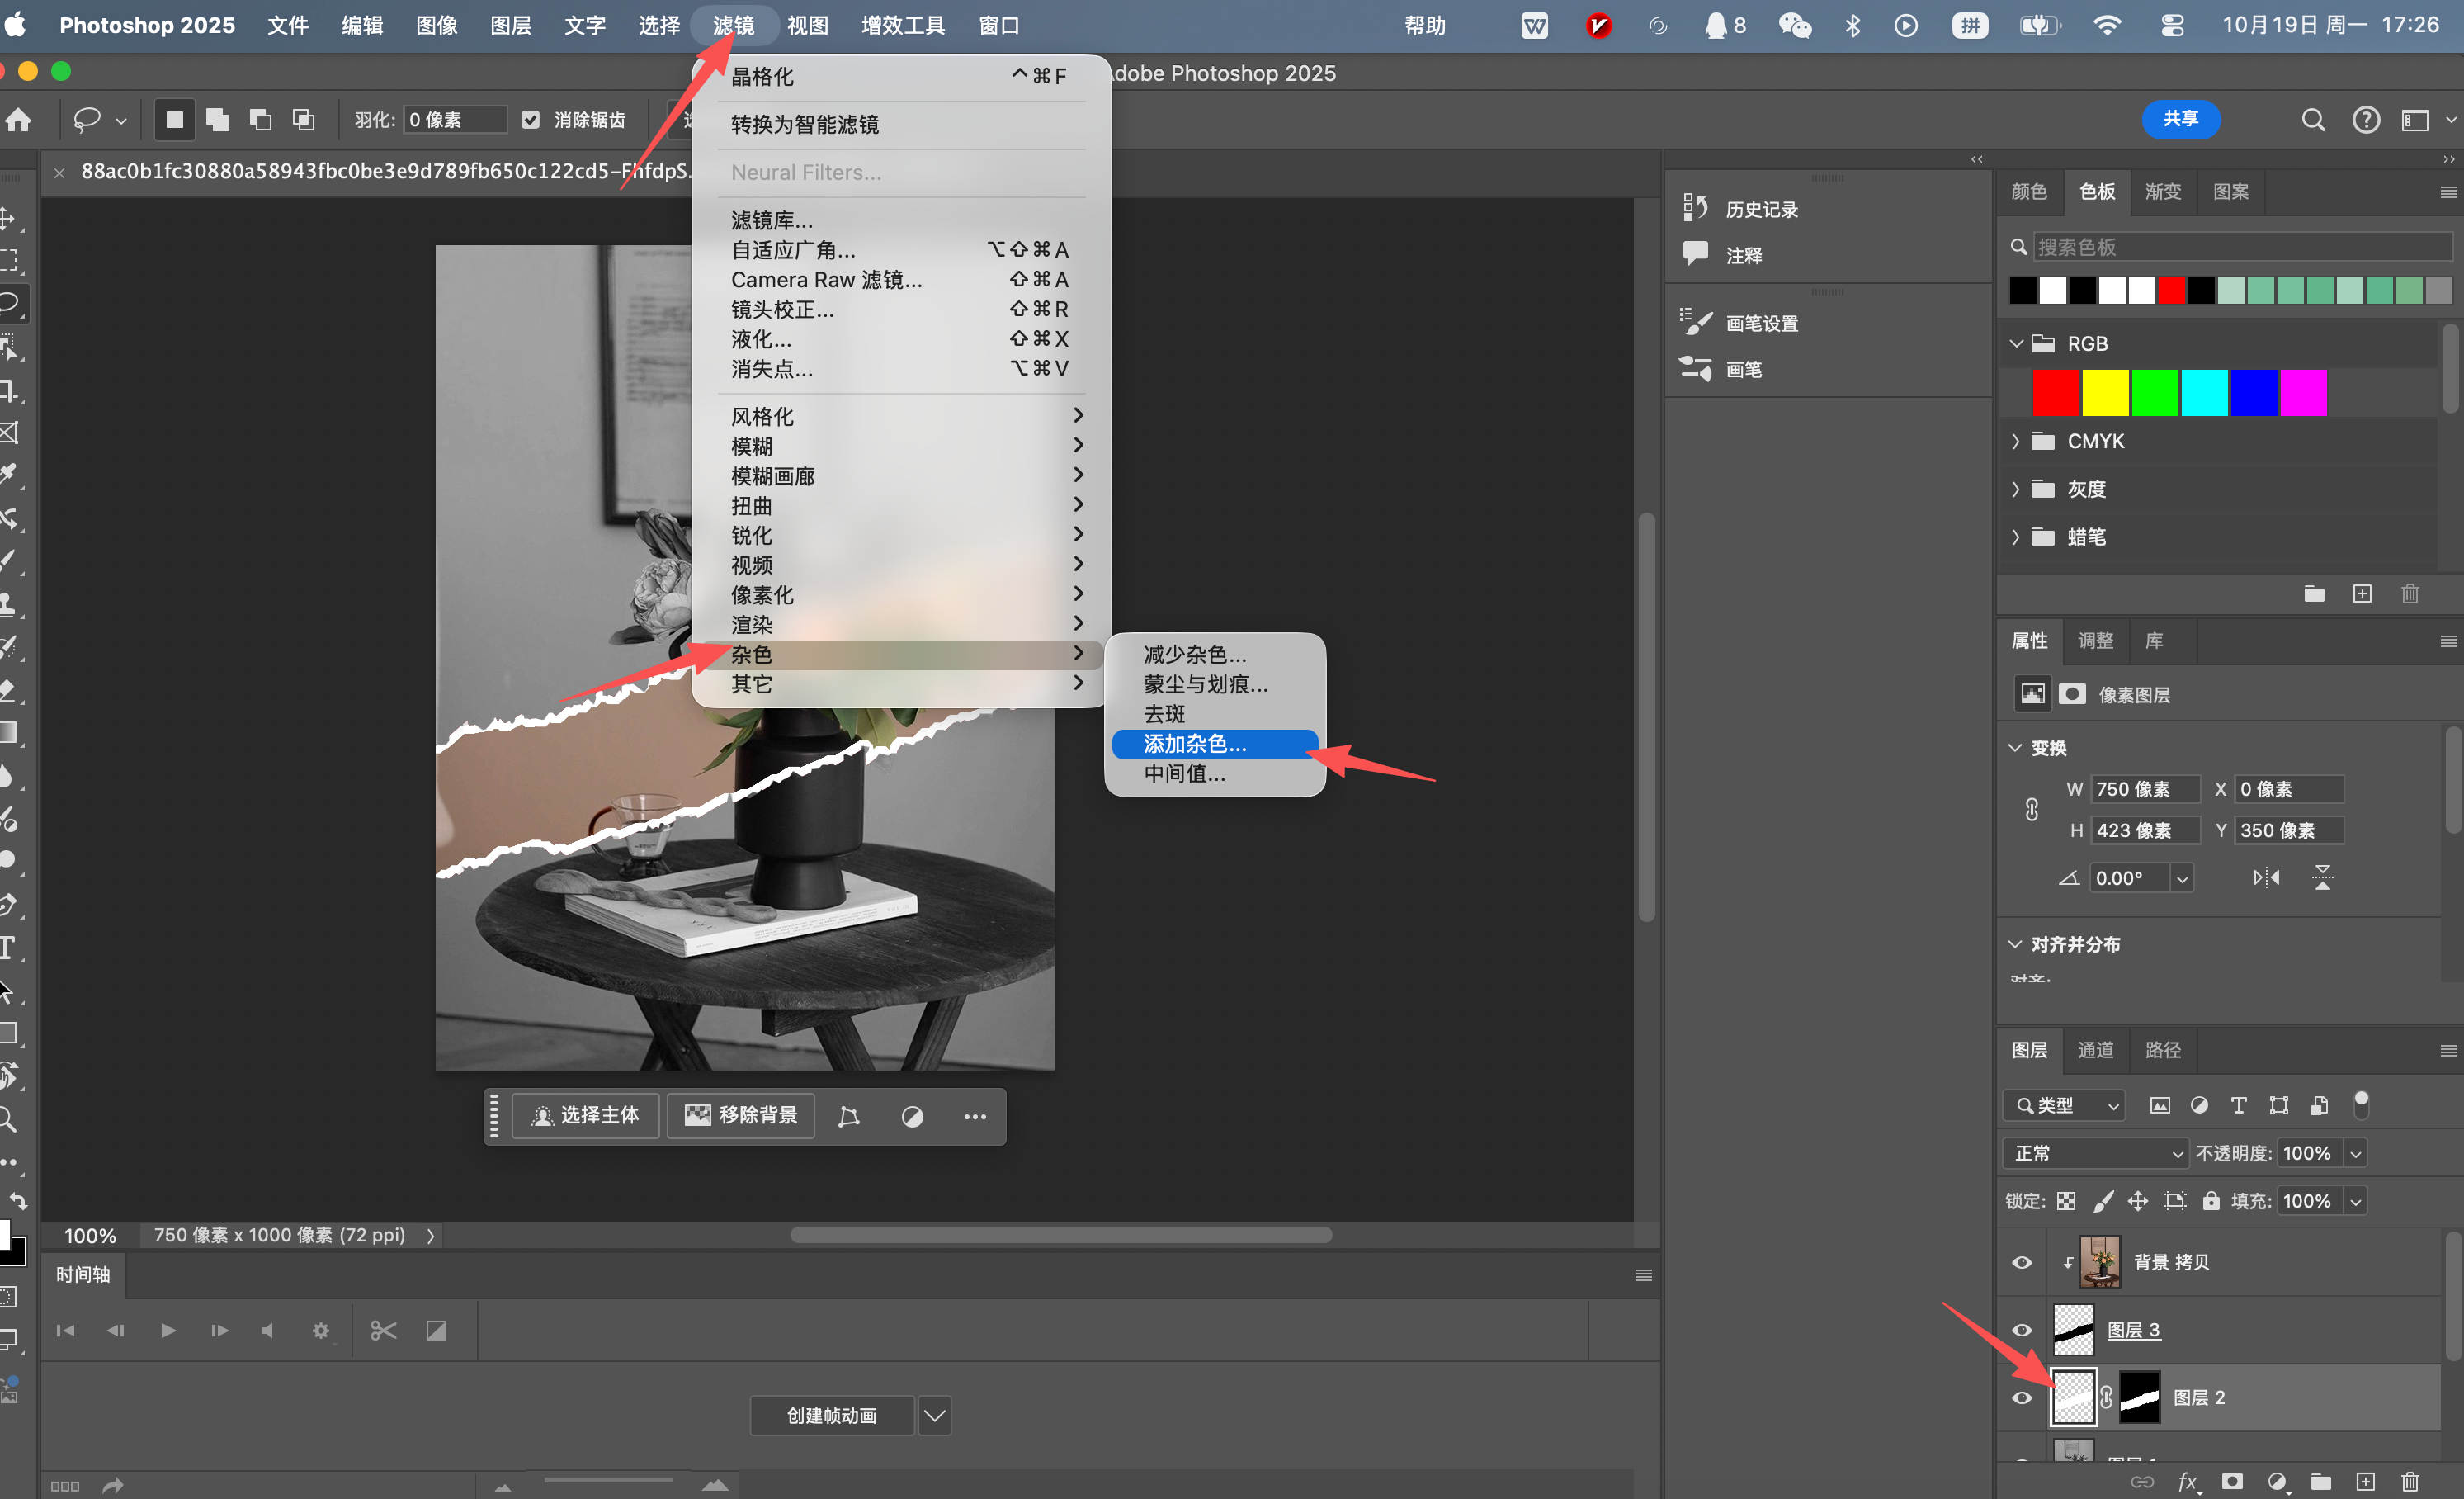
Task: Toggle the anti-alias (消除锯齿) checkbox
Action: (531, 120)
